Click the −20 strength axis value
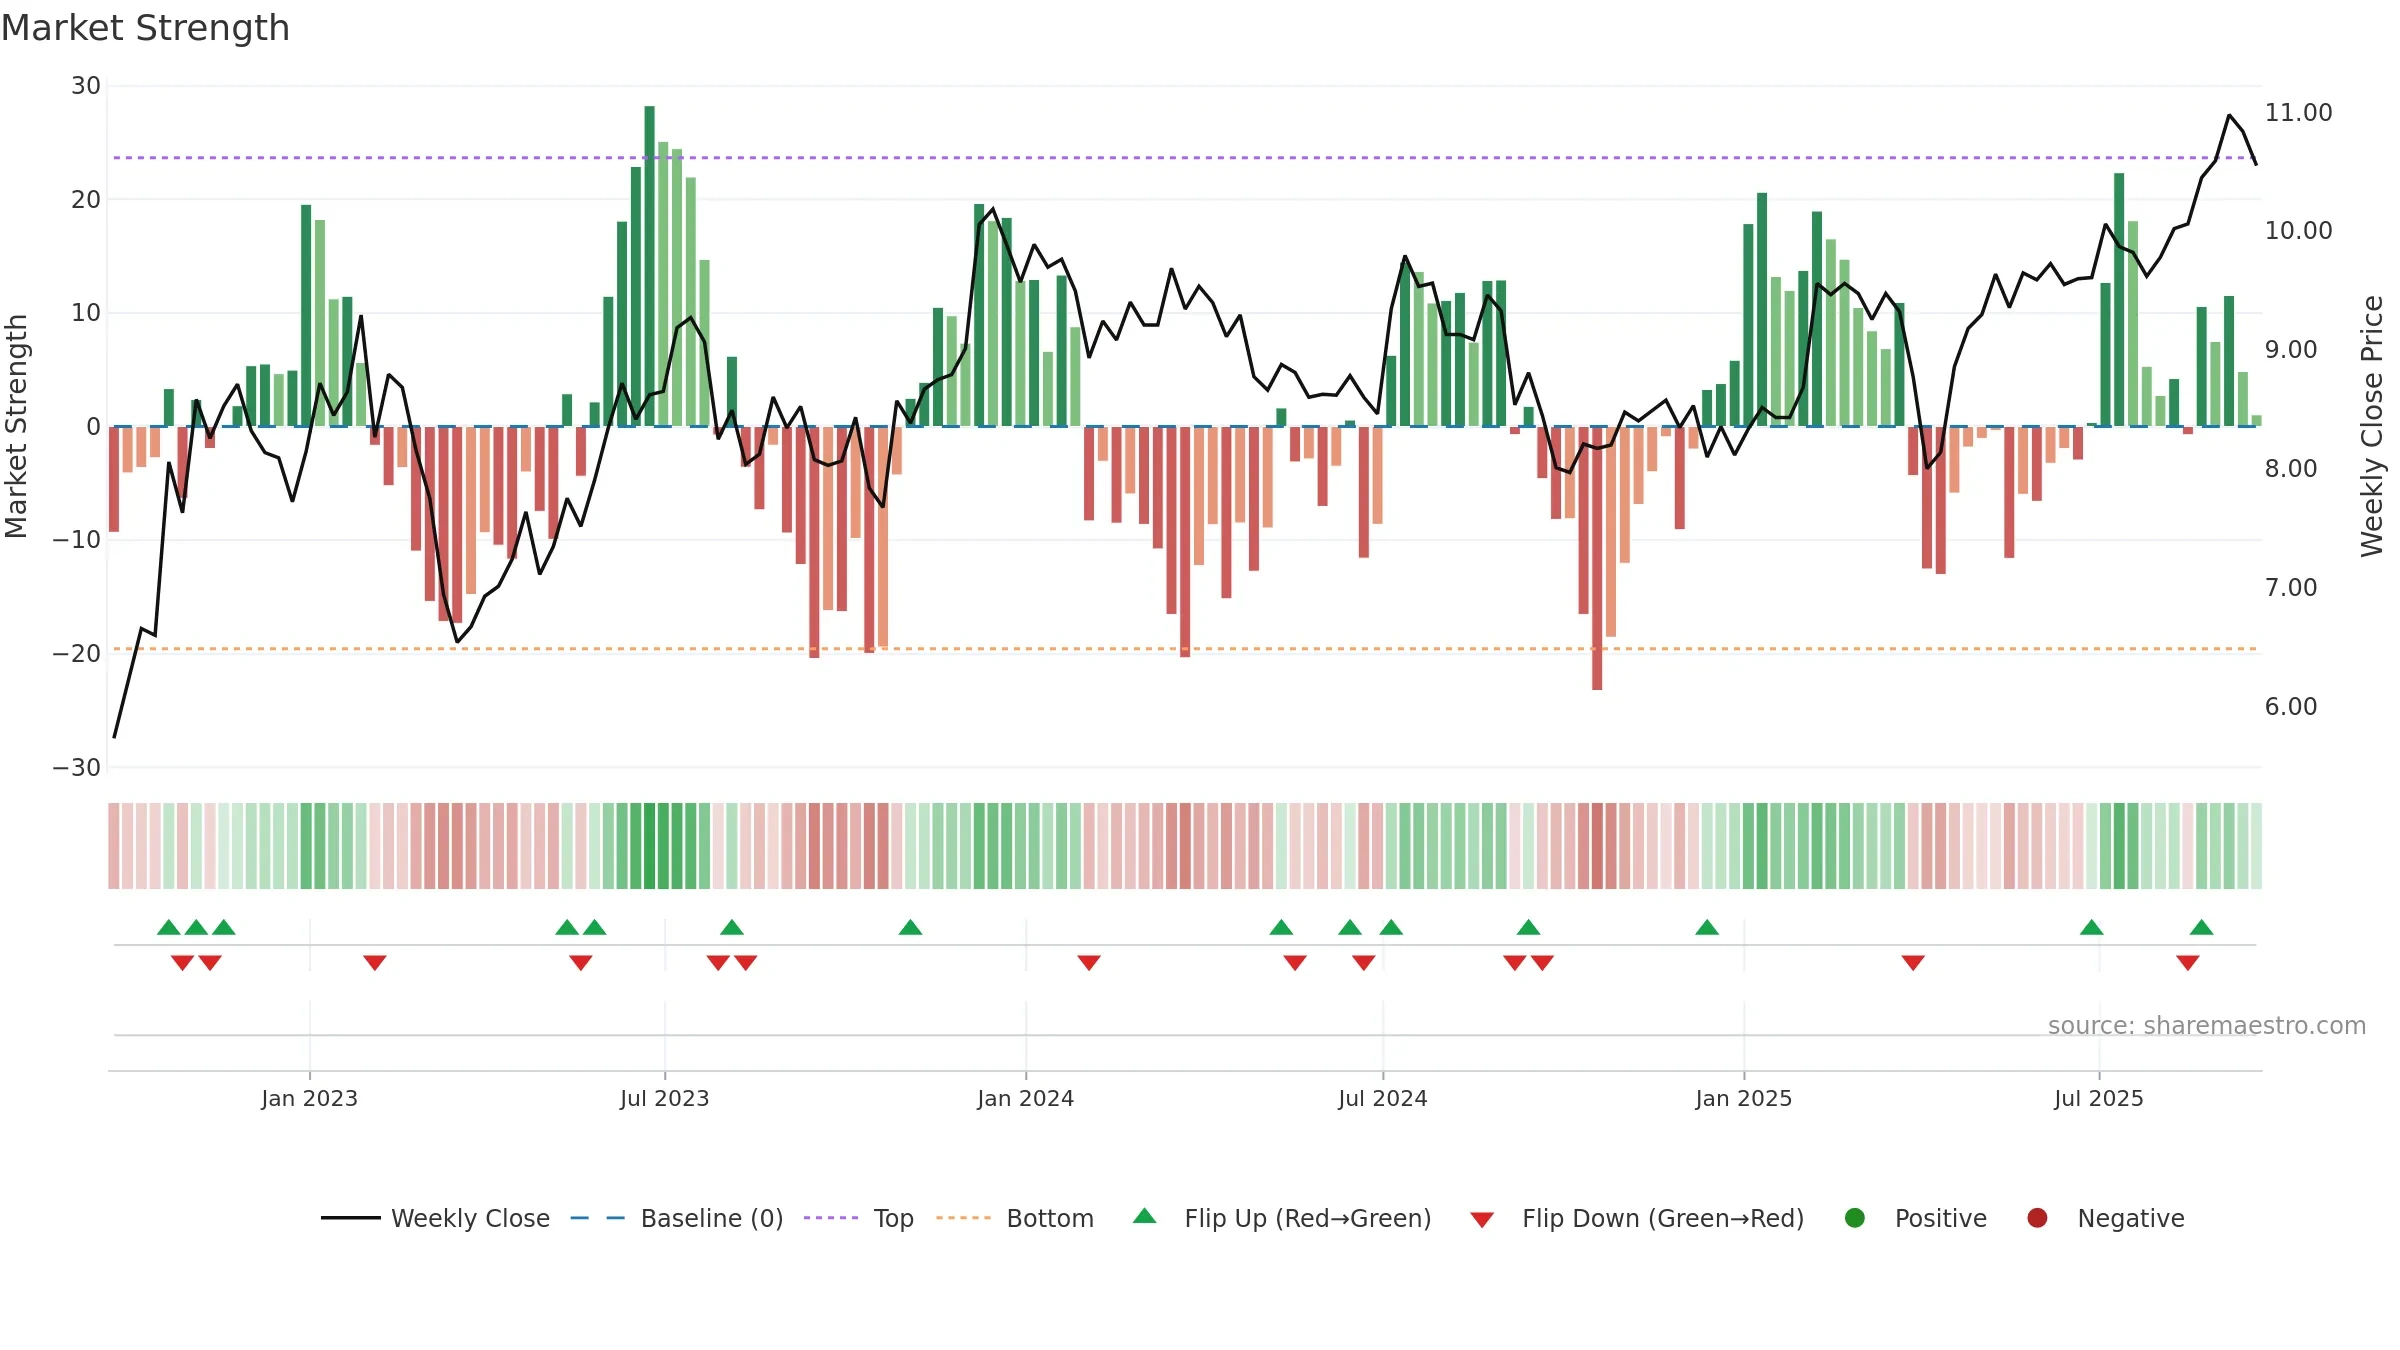This screenshot has height=1350, width=2400. click(x=77, y=654)
